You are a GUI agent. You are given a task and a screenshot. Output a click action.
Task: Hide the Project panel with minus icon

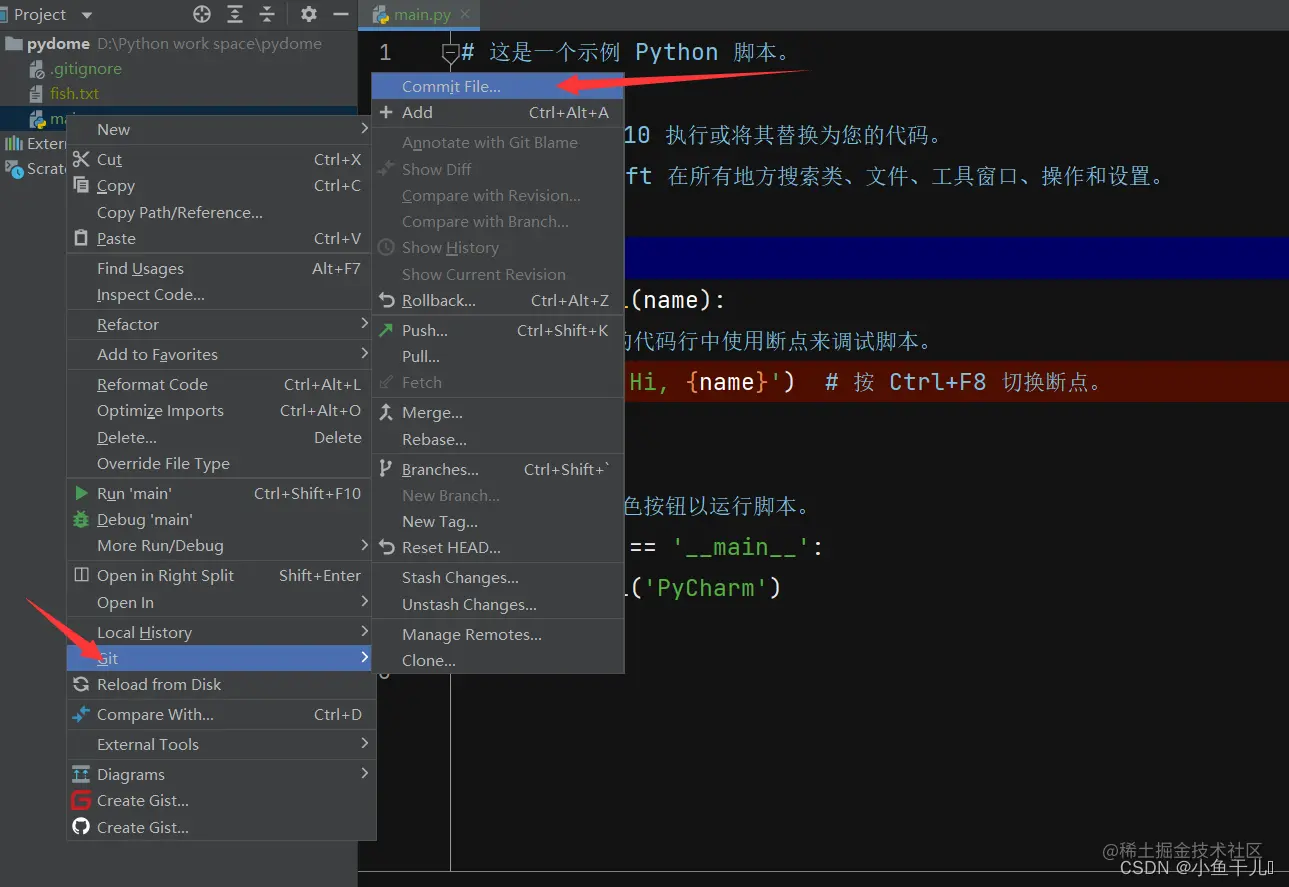pyautogui.click(x=341, y=15)
